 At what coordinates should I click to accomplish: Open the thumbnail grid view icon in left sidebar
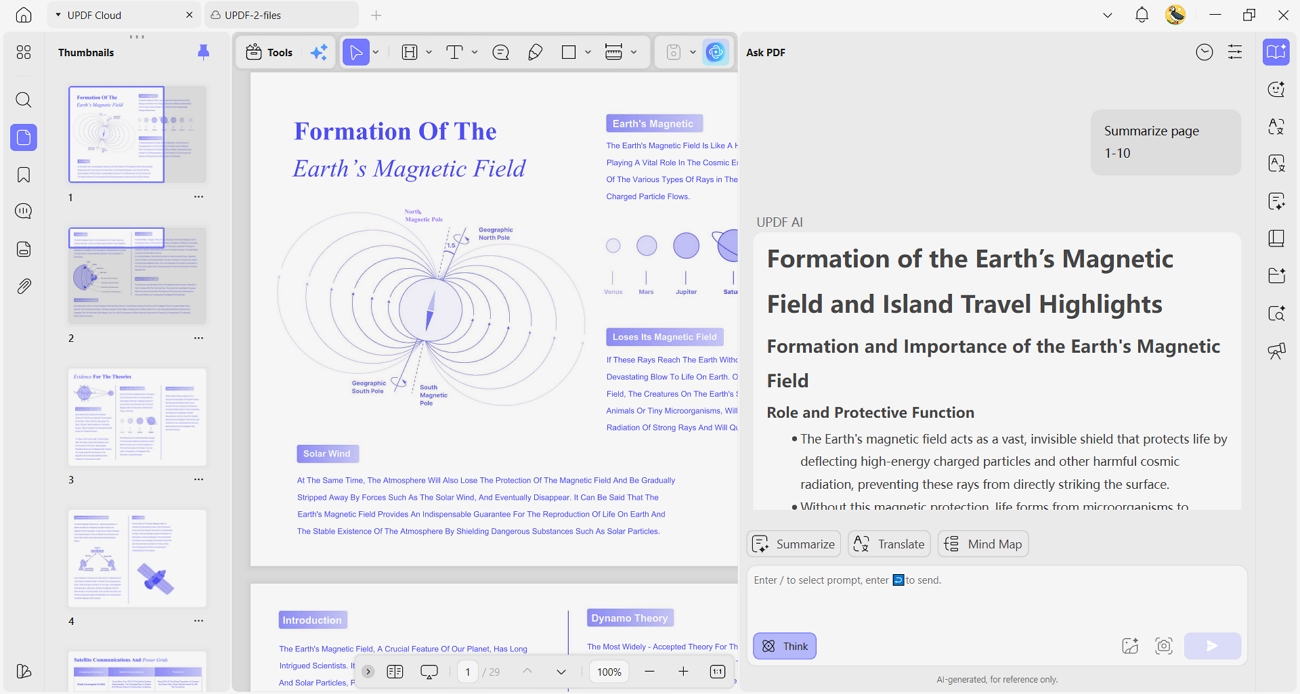point(23,52)
